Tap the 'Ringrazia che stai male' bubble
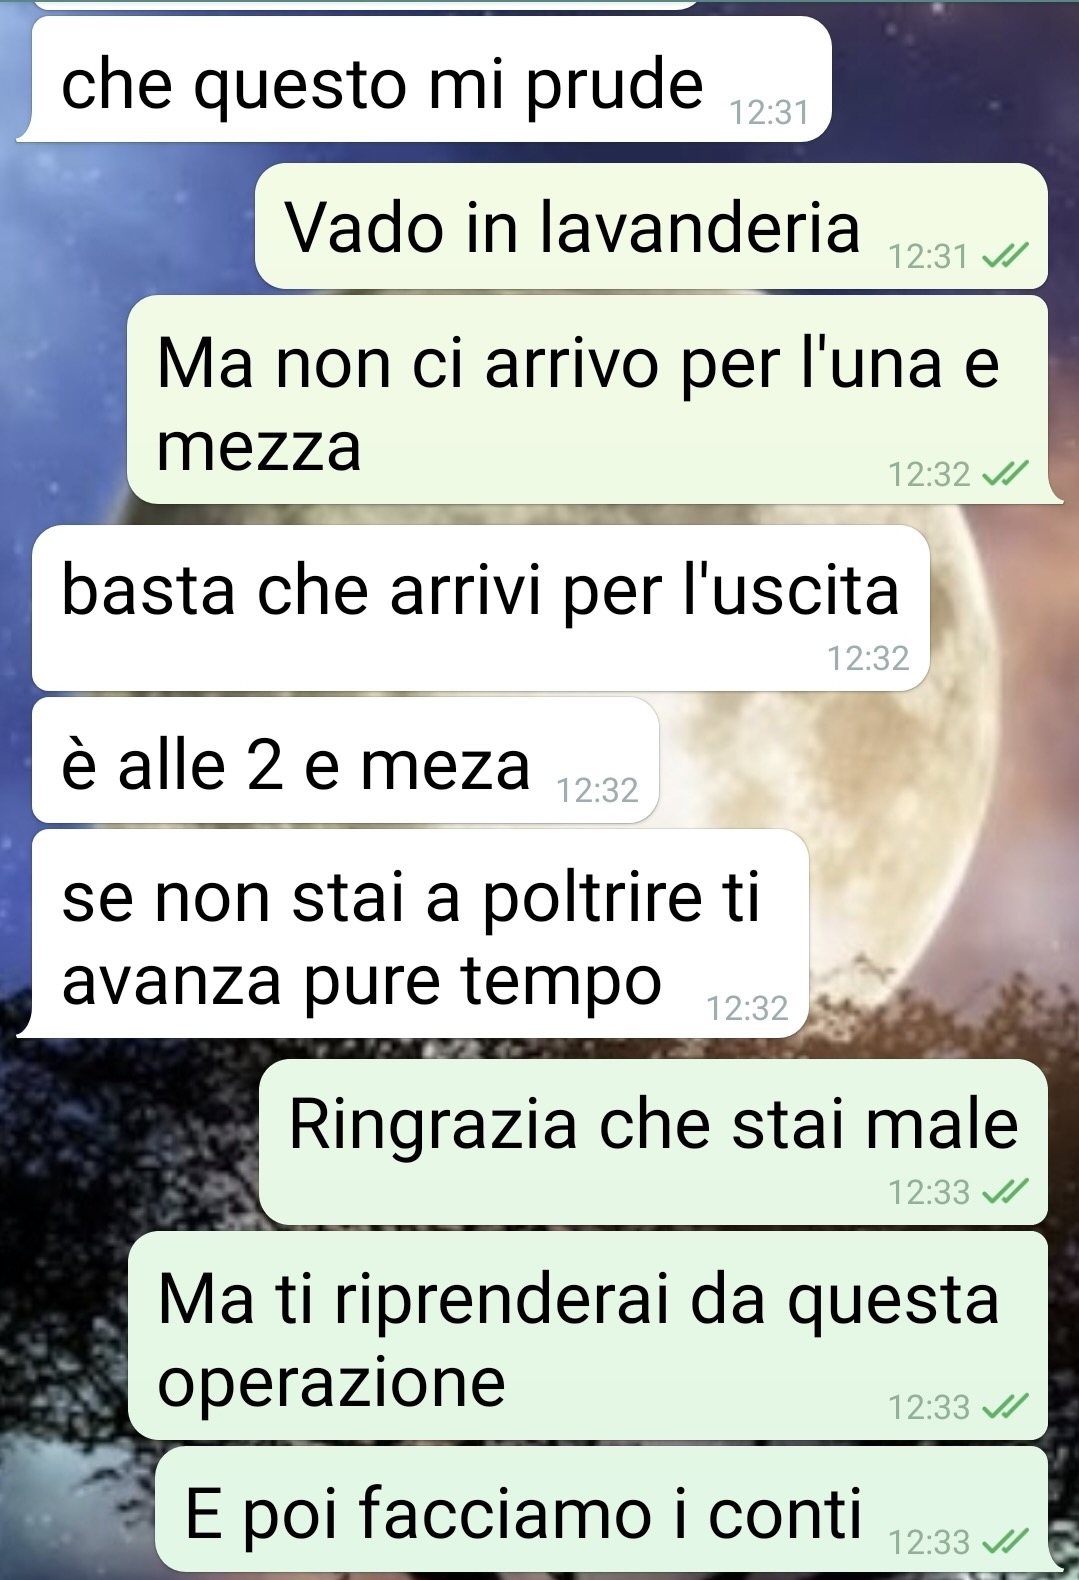 [653, 1142]
